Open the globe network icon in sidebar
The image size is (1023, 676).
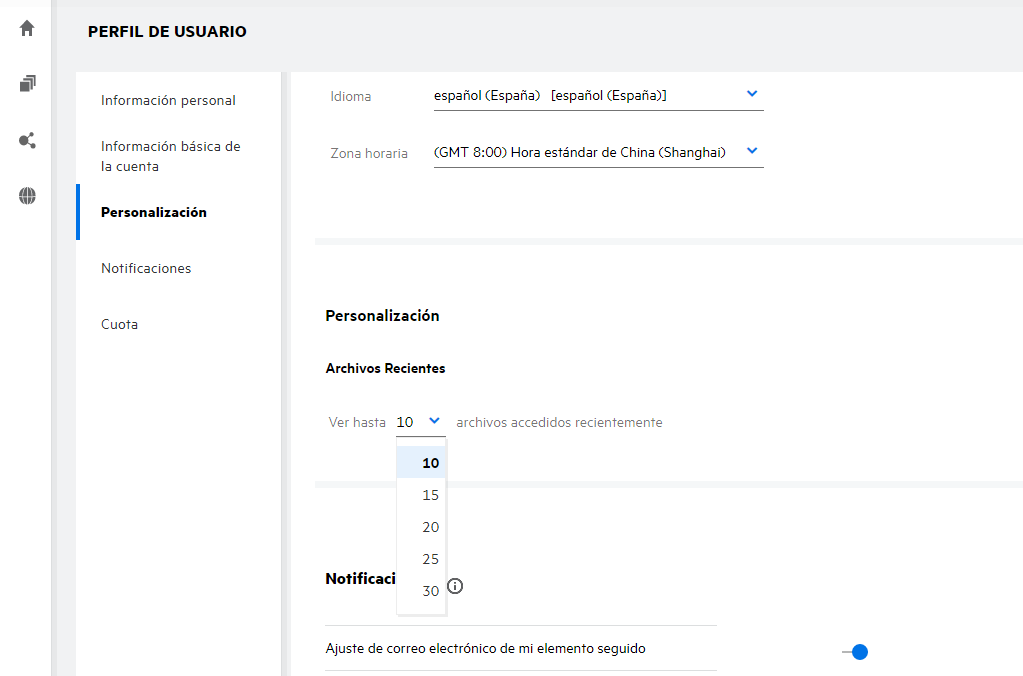[27, 196]
